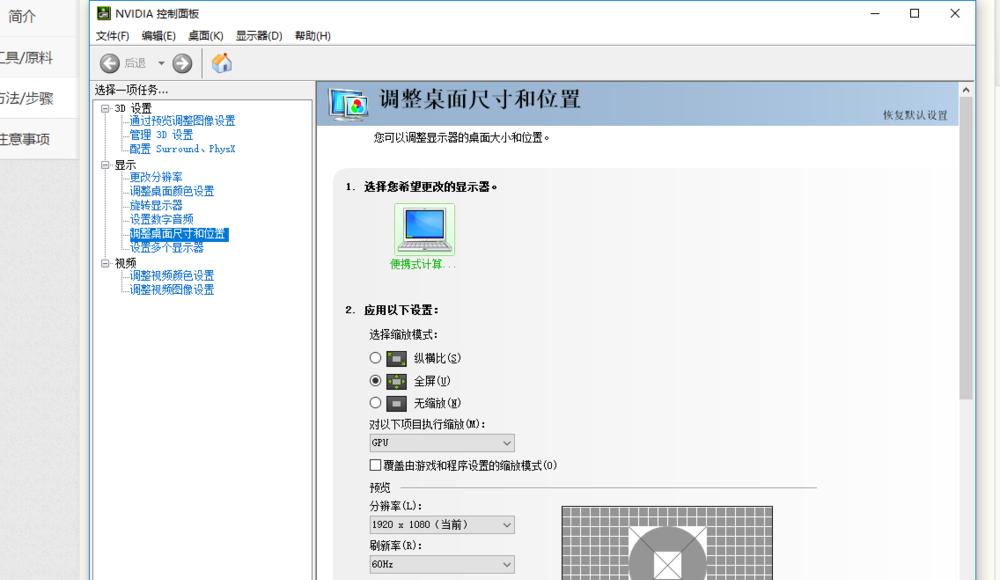The height and width of the screenshot is (580, 1000).
Task: Collapse the 3D 设置 tree node
Action: click(x=105, y=108)
